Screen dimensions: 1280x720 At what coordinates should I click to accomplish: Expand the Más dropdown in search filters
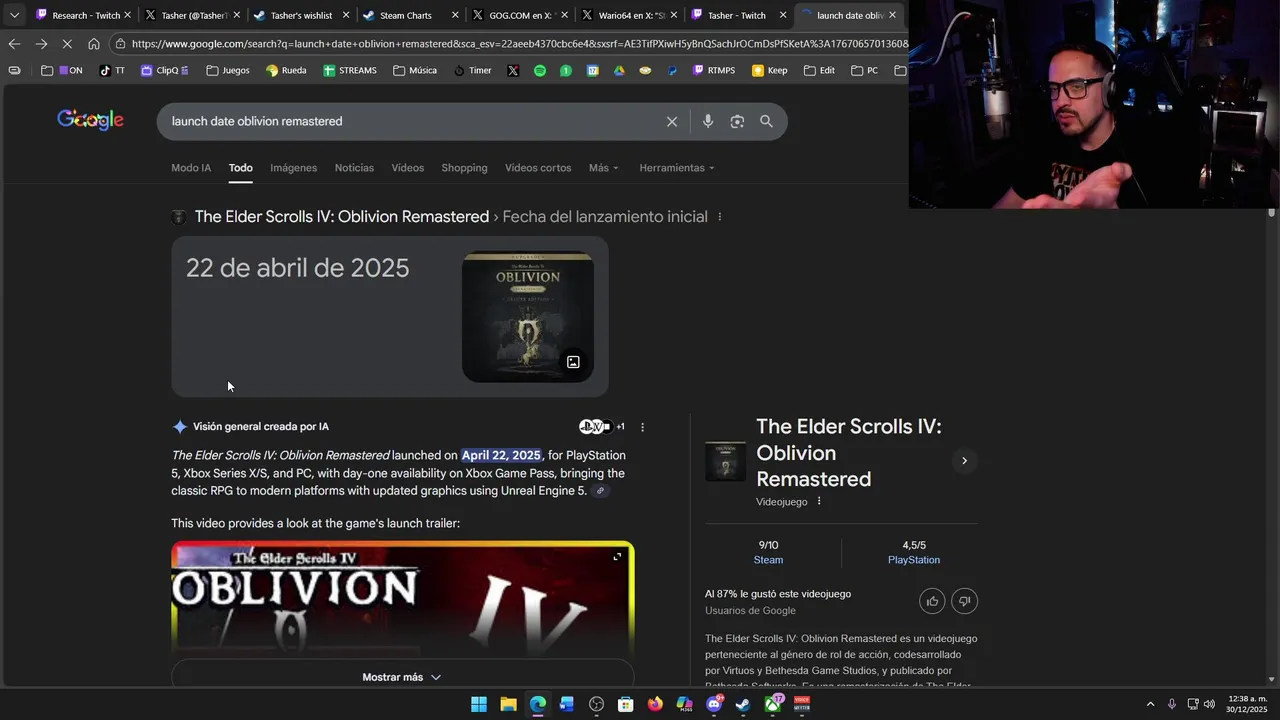(604, 168)
